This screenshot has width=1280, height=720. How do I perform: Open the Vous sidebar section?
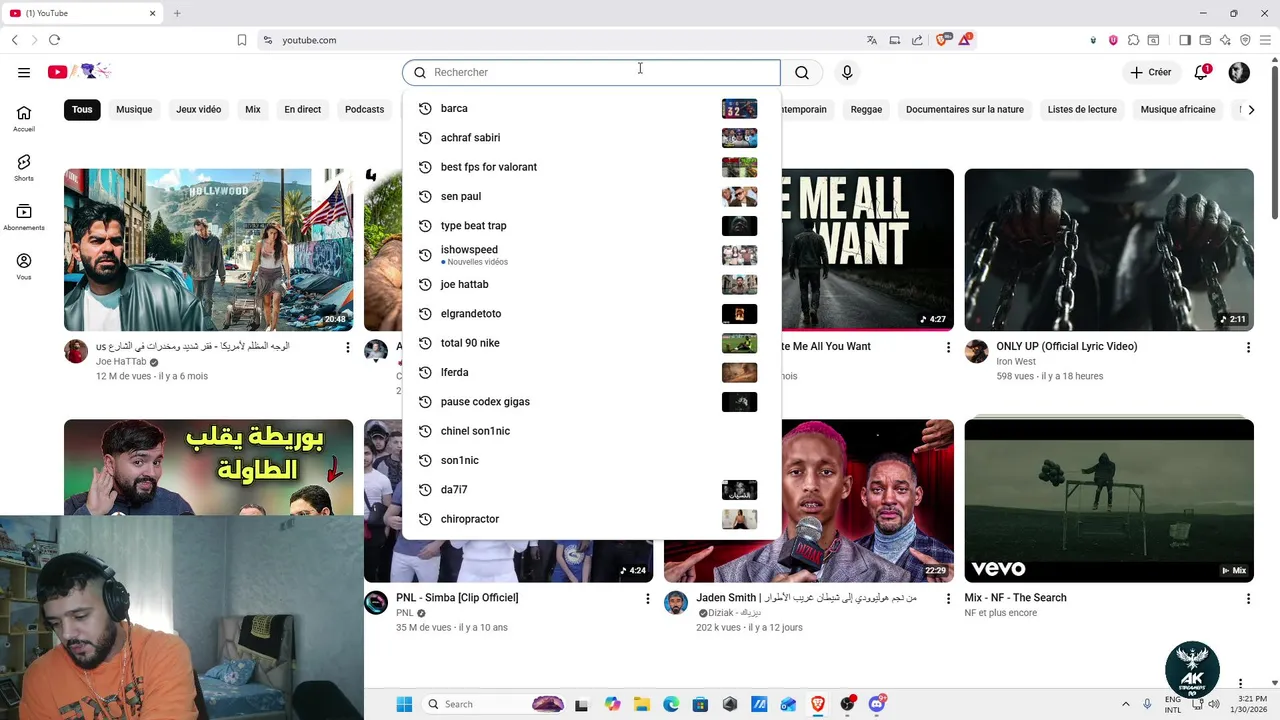click(24, 266)
